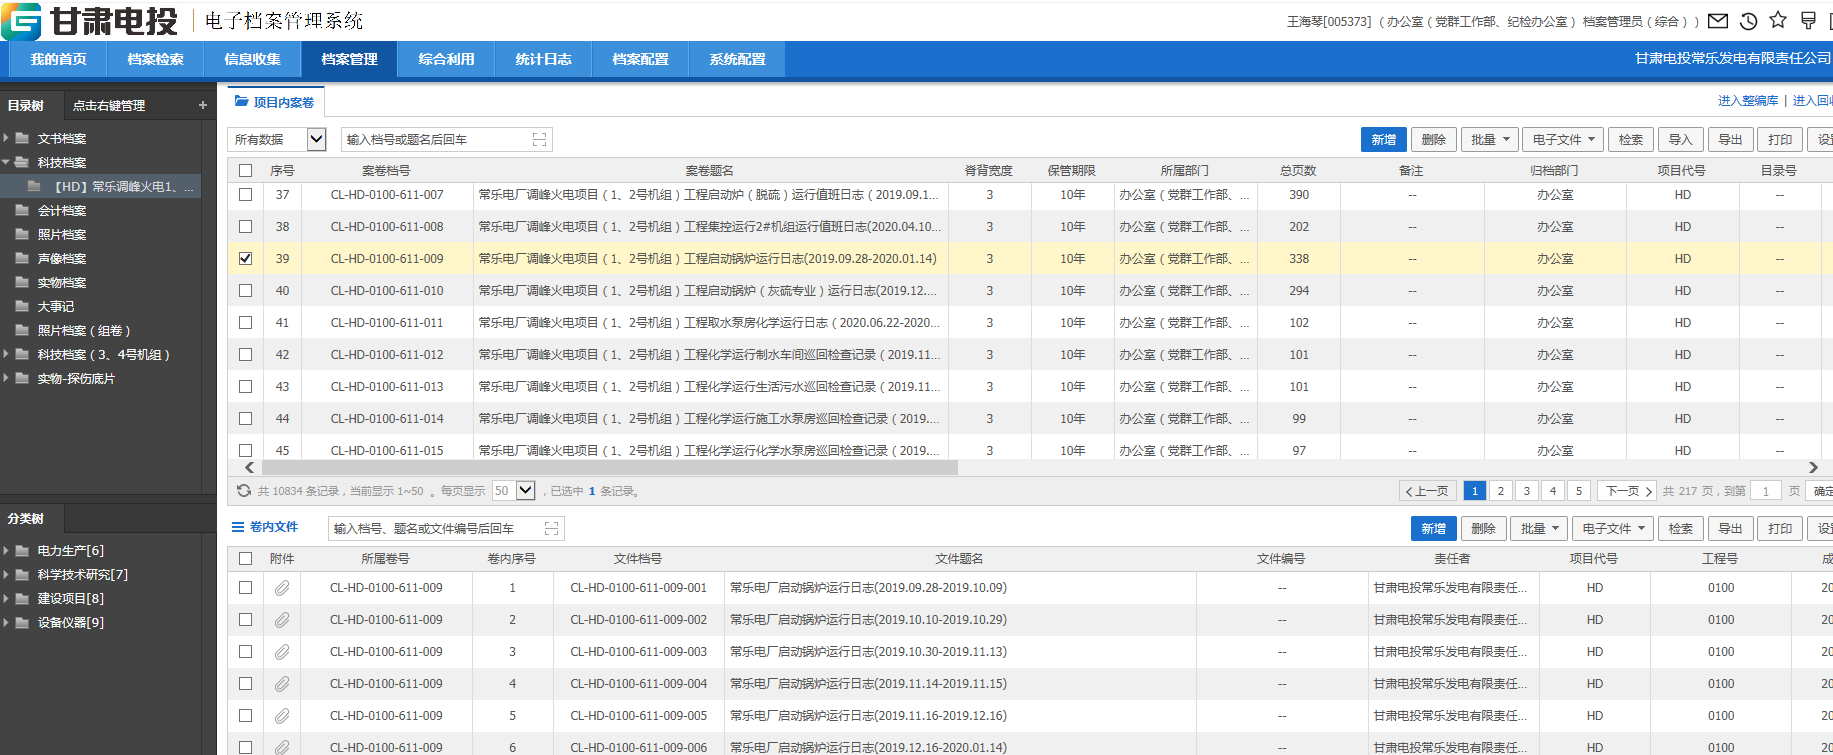The image size is (1833, 755).
Task: Expand the 文书档案 tree node
Action: tap(6, 138)
